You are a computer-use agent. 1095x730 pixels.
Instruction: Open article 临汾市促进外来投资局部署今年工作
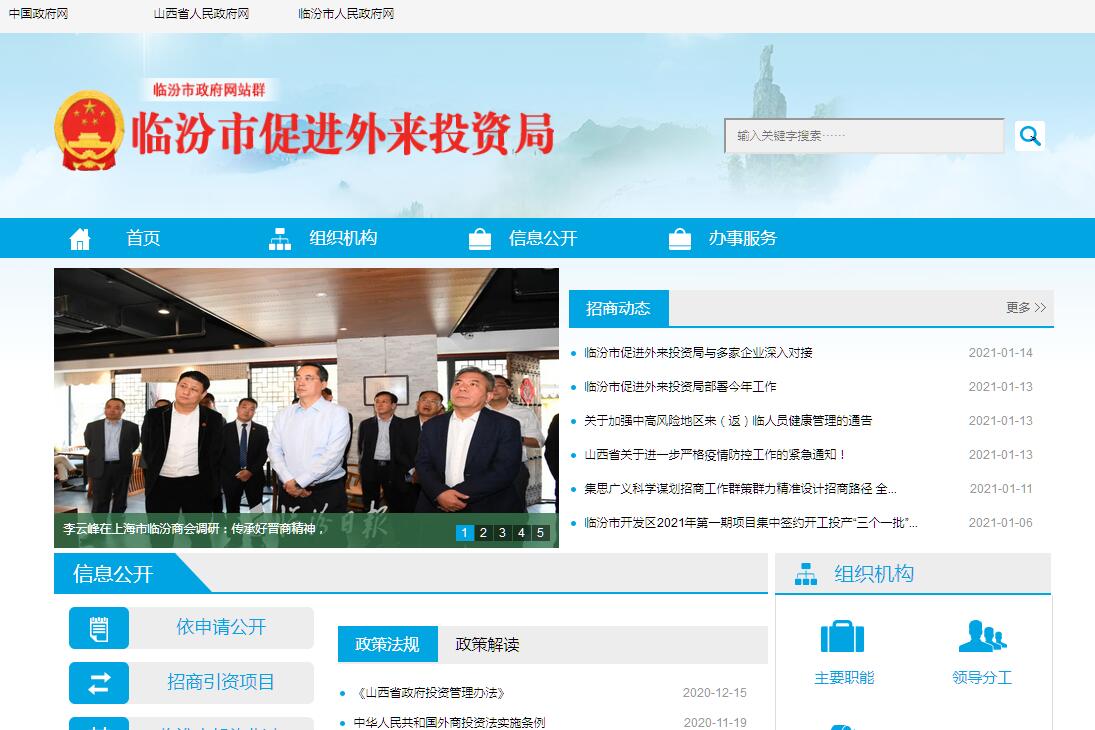(x=680, y=387)
